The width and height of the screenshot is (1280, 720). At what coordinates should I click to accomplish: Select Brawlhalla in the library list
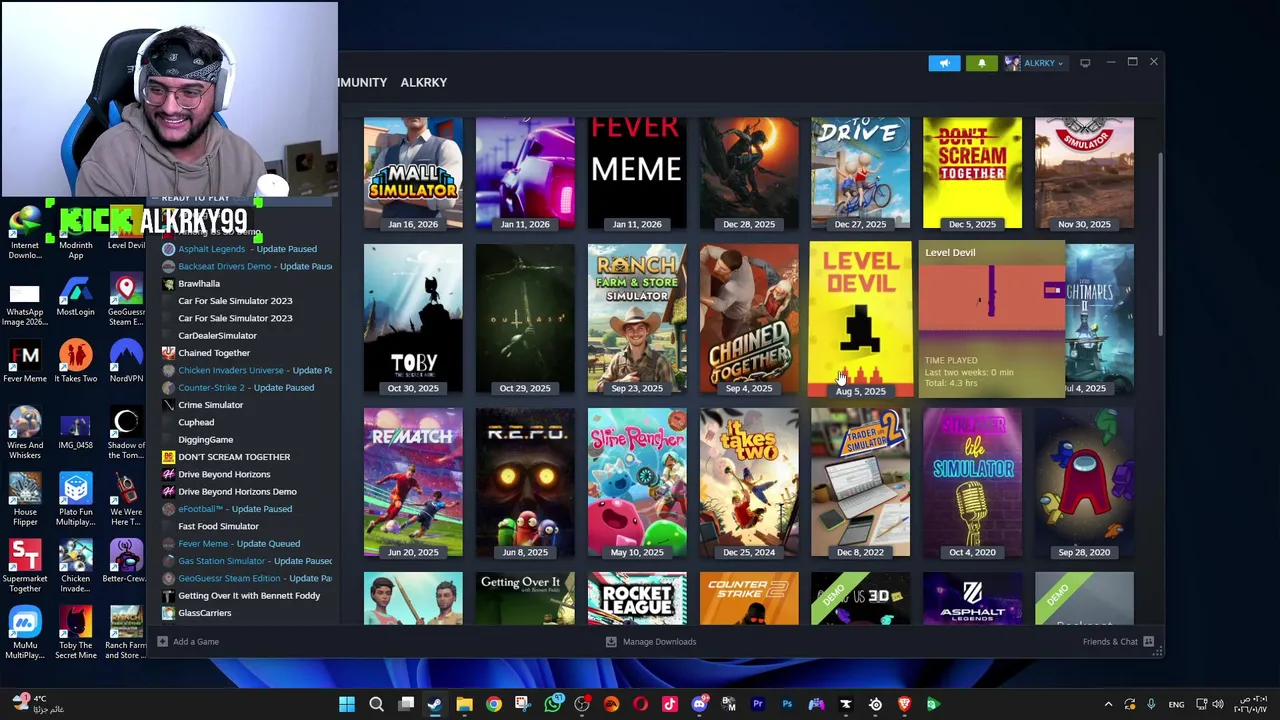click(x=198, y=283)
